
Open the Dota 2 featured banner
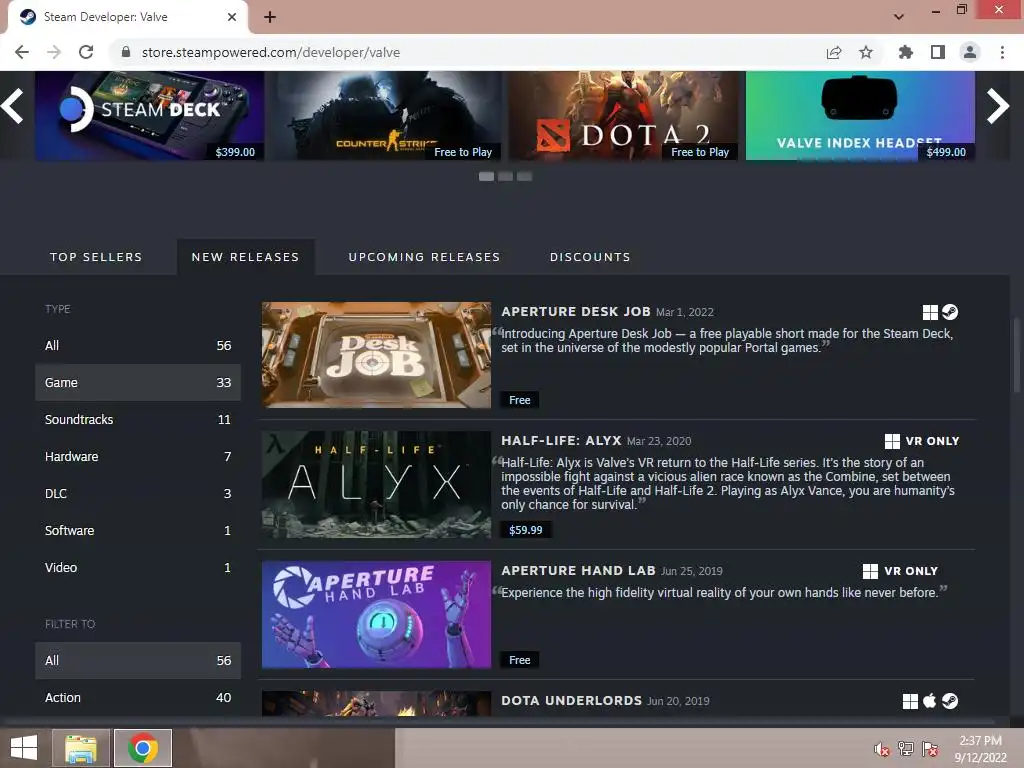[x=624, y=116]
